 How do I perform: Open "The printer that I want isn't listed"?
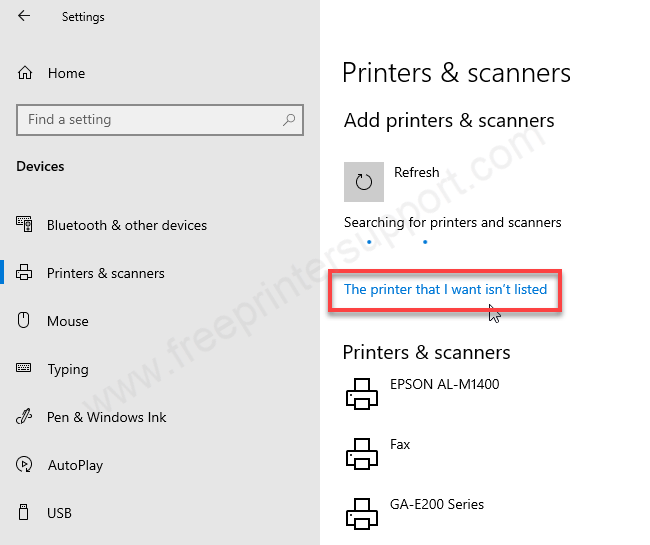click(x=445, y=290)
